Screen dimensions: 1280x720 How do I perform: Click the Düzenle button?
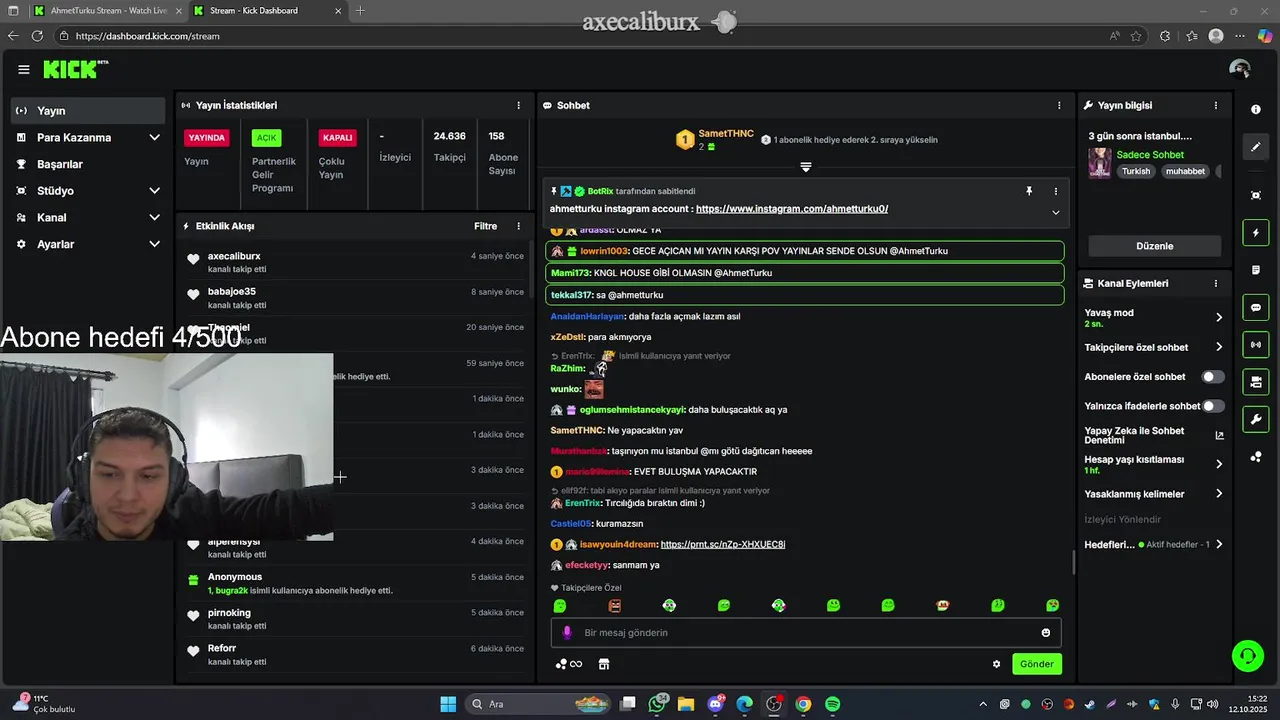[1155, 246]
